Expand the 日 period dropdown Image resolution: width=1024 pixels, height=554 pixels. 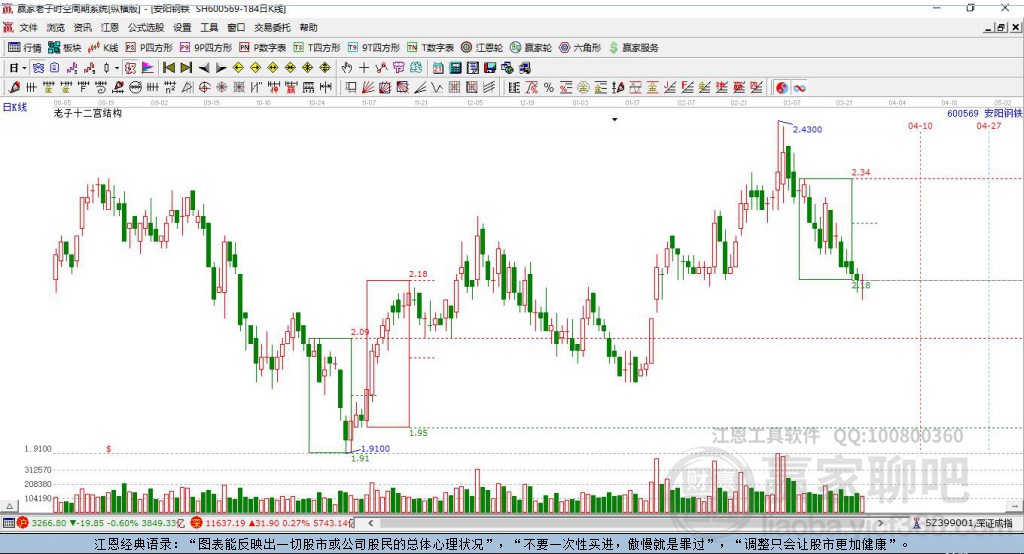[x=24, y=68]
